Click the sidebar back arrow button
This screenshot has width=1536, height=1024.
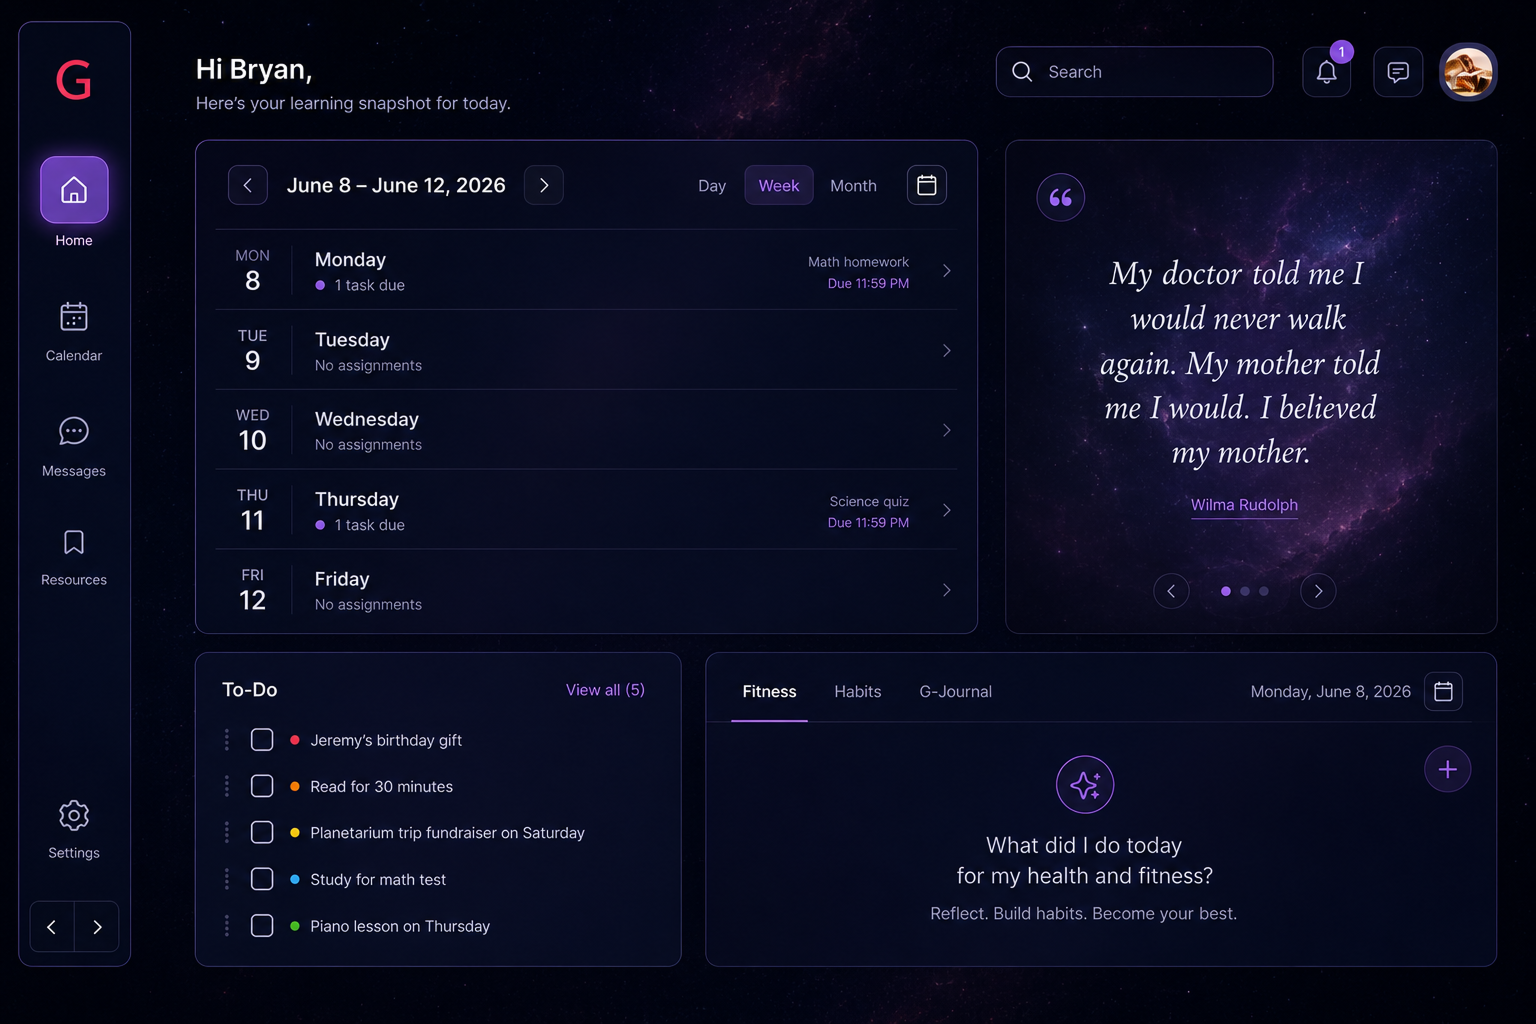point(52,927)
